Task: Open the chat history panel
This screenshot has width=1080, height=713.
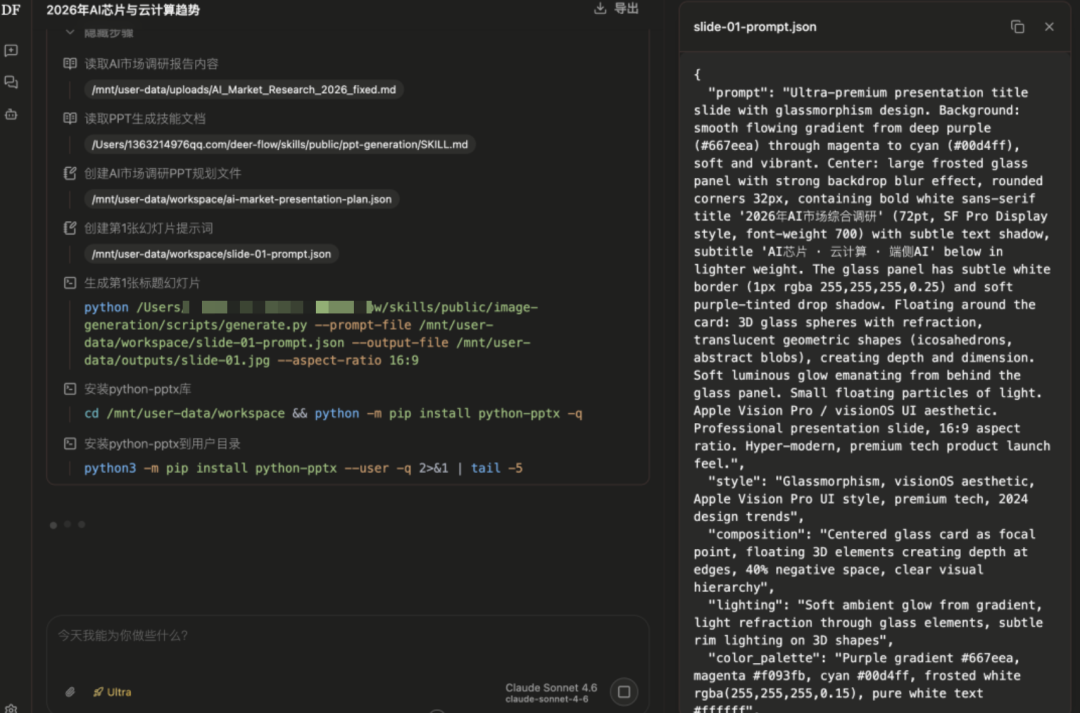Action: pos(13,82)
